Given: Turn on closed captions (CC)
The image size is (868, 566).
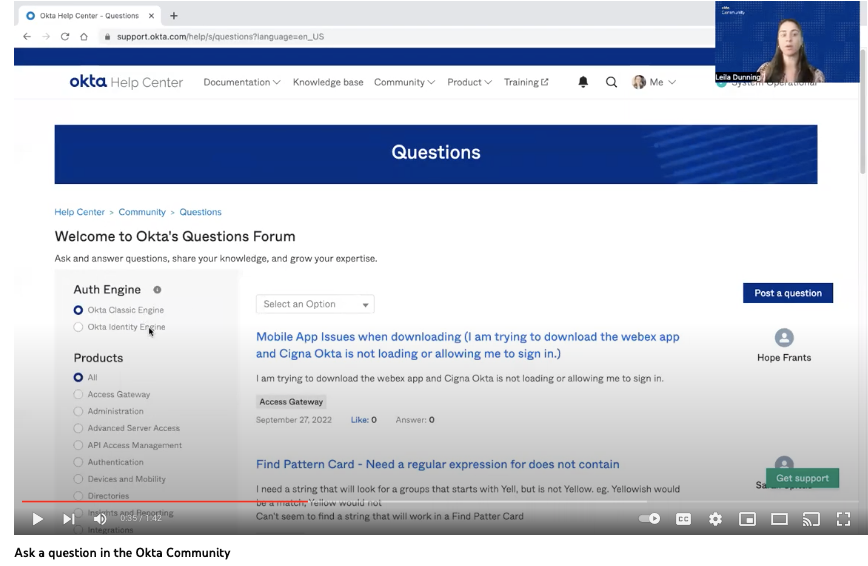Looking at the screenshot, I should click(x=683, y=519).
